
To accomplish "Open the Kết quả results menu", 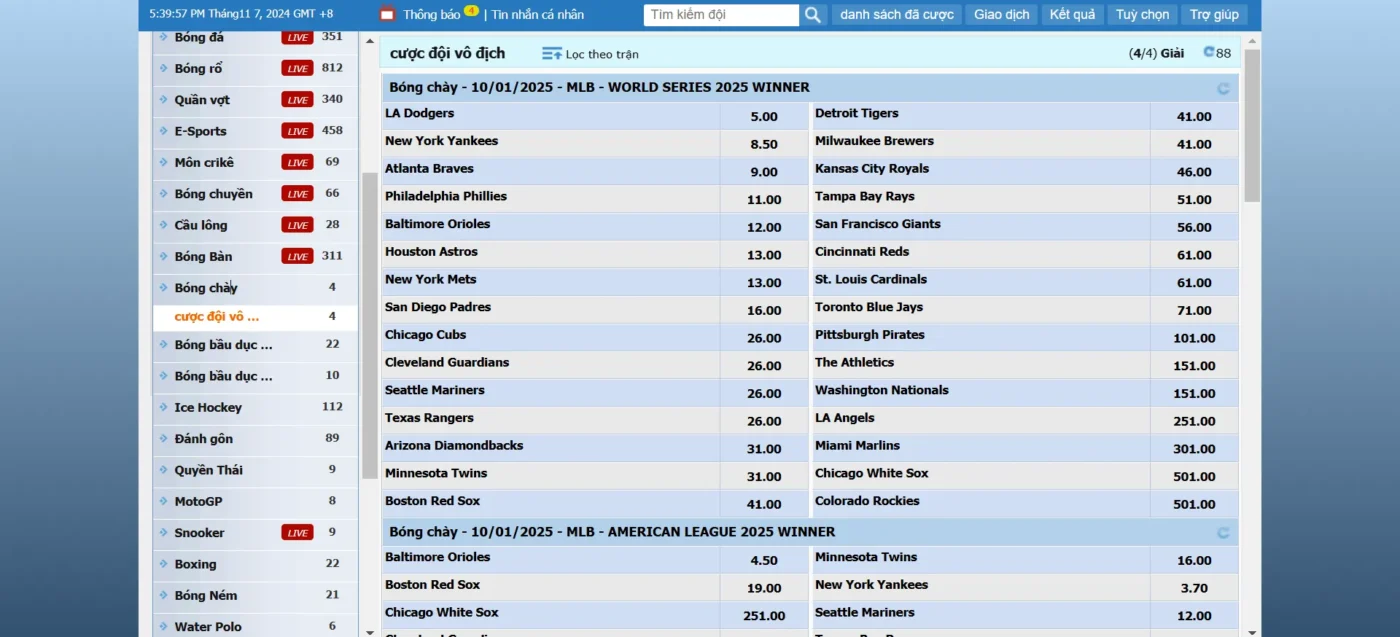I will pos(1073,15).
